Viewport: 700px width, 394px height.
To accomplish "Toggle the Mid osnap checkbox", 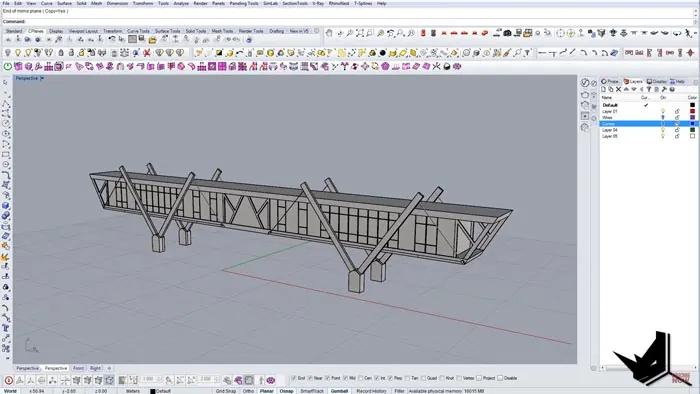I will [345, 378].
